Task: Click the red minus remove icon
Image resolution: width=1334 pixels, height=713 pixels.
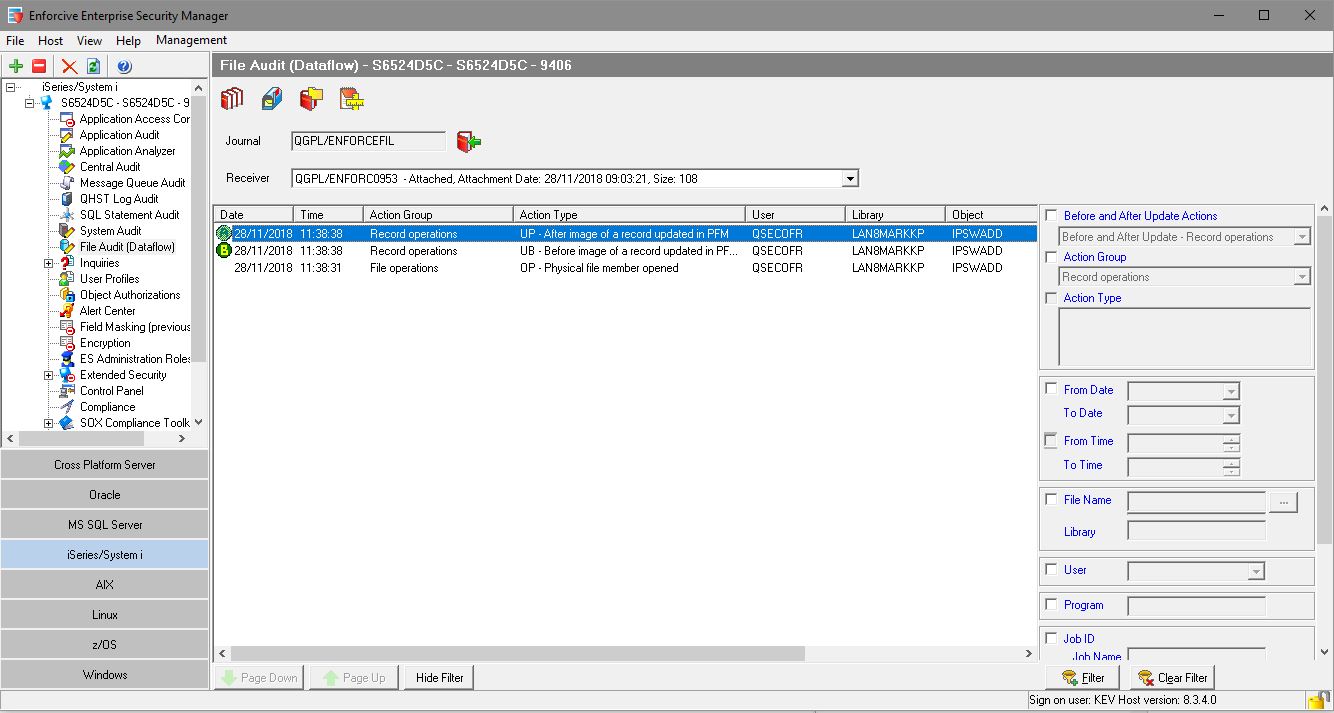Action: tap(39, 66)
